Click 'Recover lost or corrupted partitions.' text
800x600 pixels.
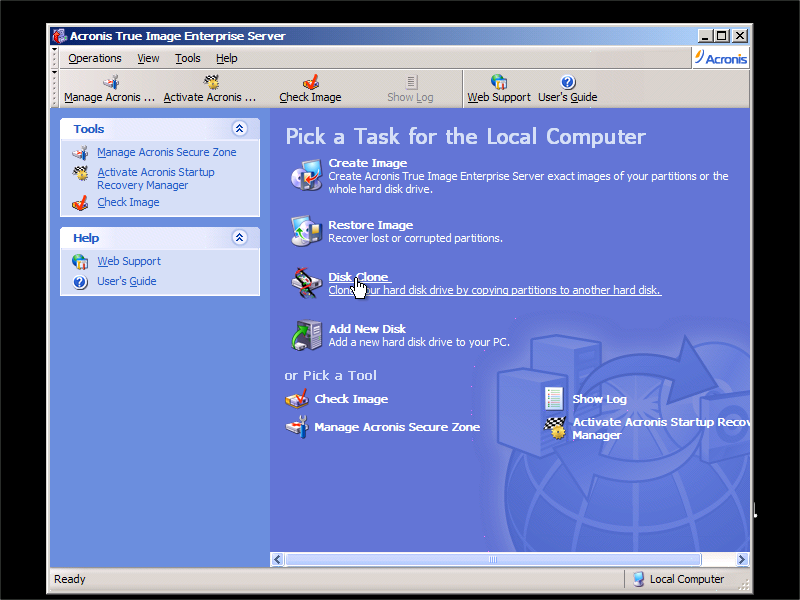(x=415, y=238)
